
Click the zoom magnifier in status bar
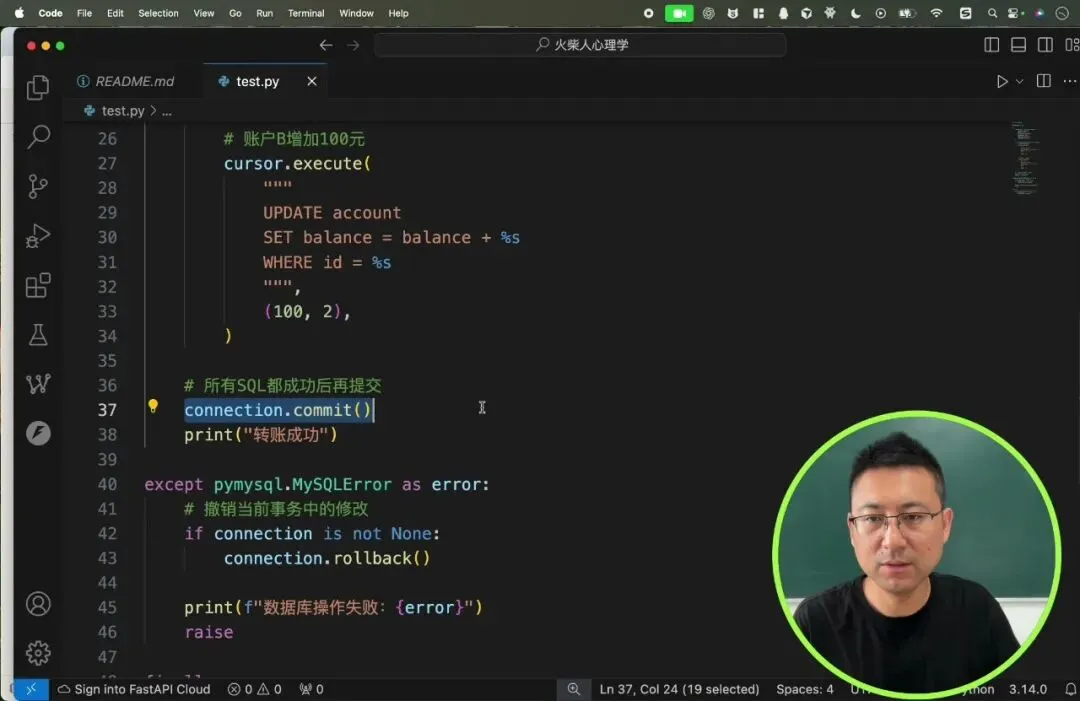tap(573, 689)
